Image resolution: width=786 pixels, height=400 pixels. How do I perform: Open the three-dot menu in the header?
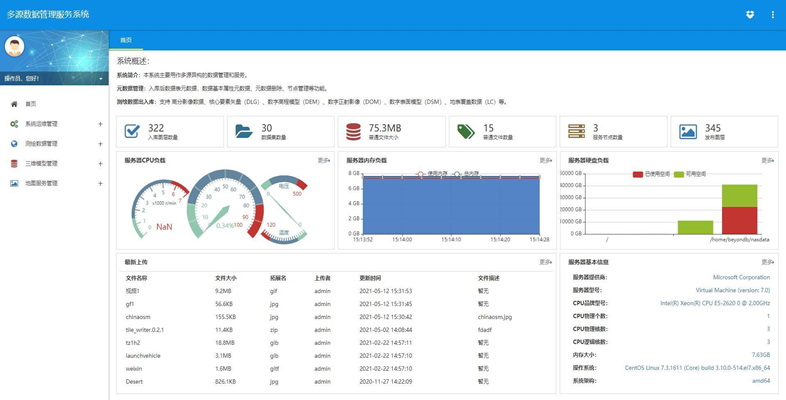point(773,14)
